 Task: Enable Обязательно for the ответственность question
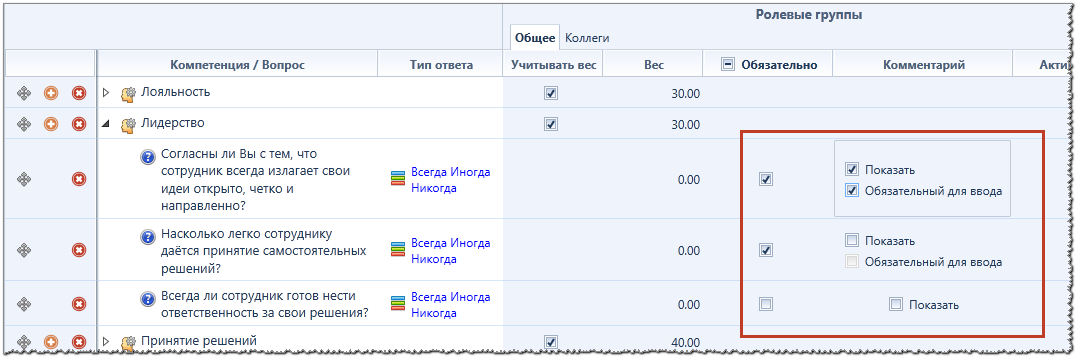coord(765,304)
